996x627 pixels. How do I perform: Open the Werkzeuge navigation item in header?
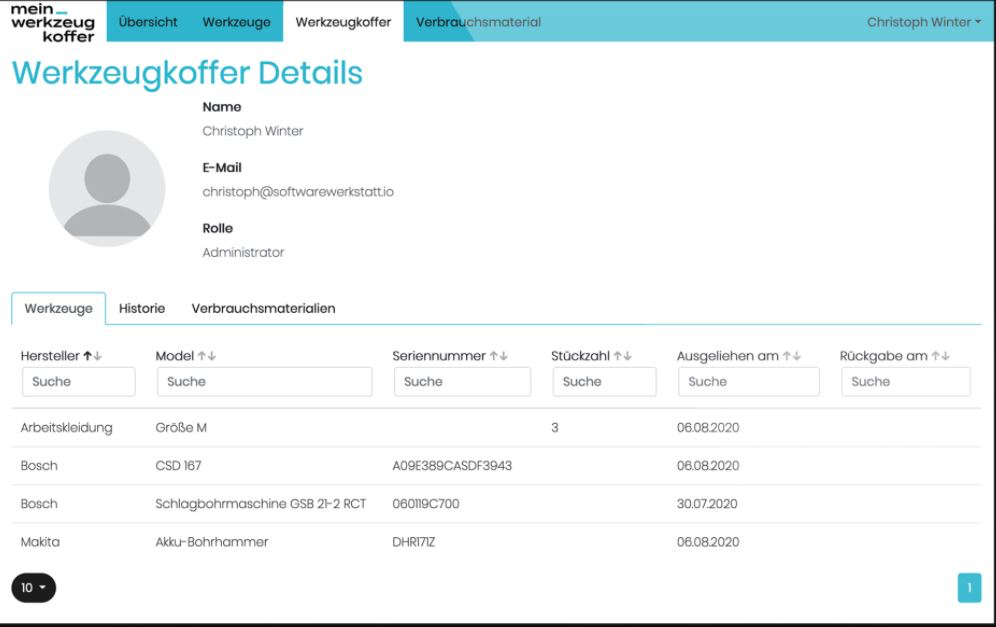click(236, 22)
